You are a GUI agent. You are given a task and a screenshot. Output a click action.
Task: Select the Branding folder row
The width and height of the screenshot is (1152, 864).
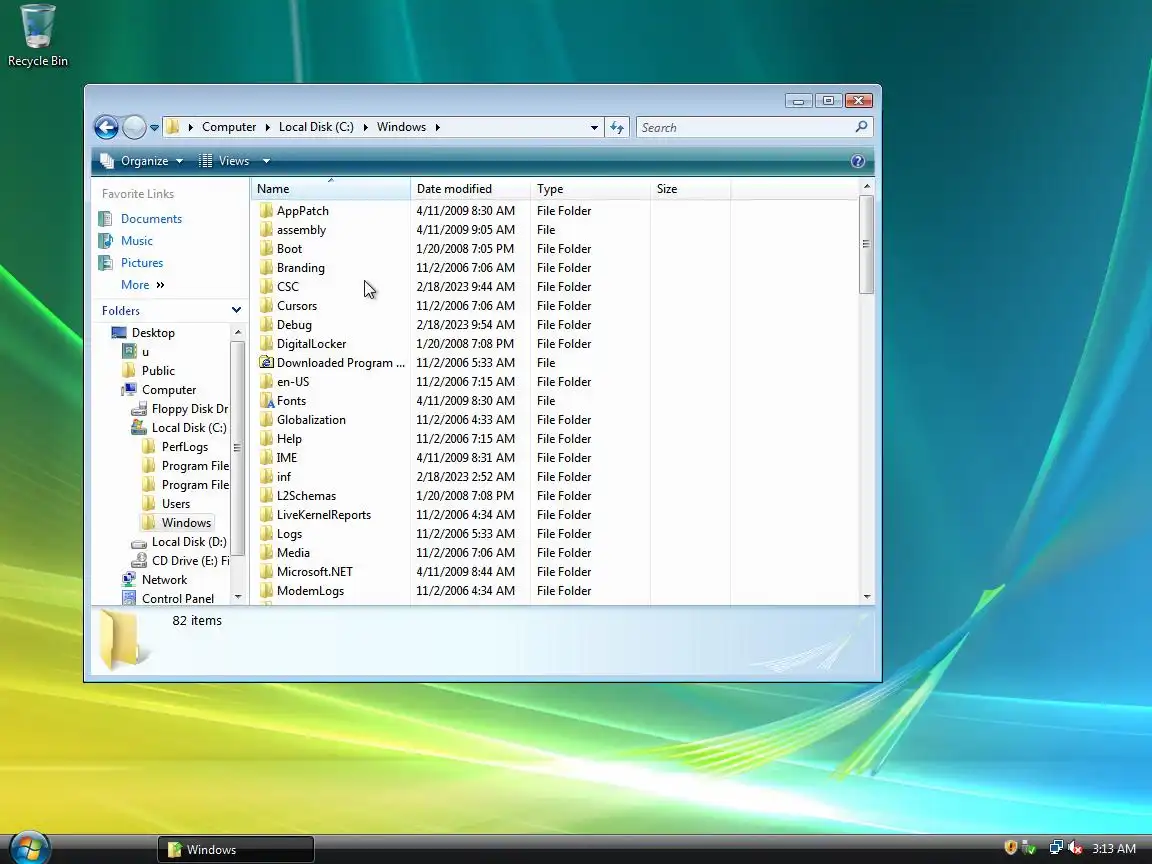pos(492,268)
